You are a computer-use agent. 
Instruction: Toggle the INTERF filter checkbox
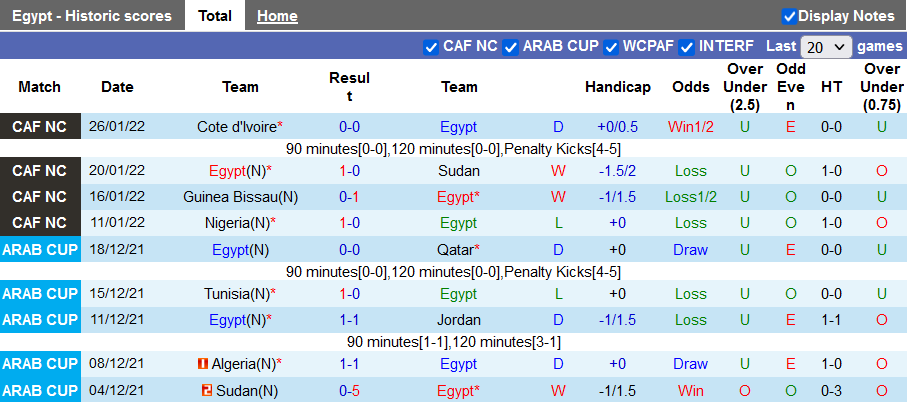coord(687,47)
